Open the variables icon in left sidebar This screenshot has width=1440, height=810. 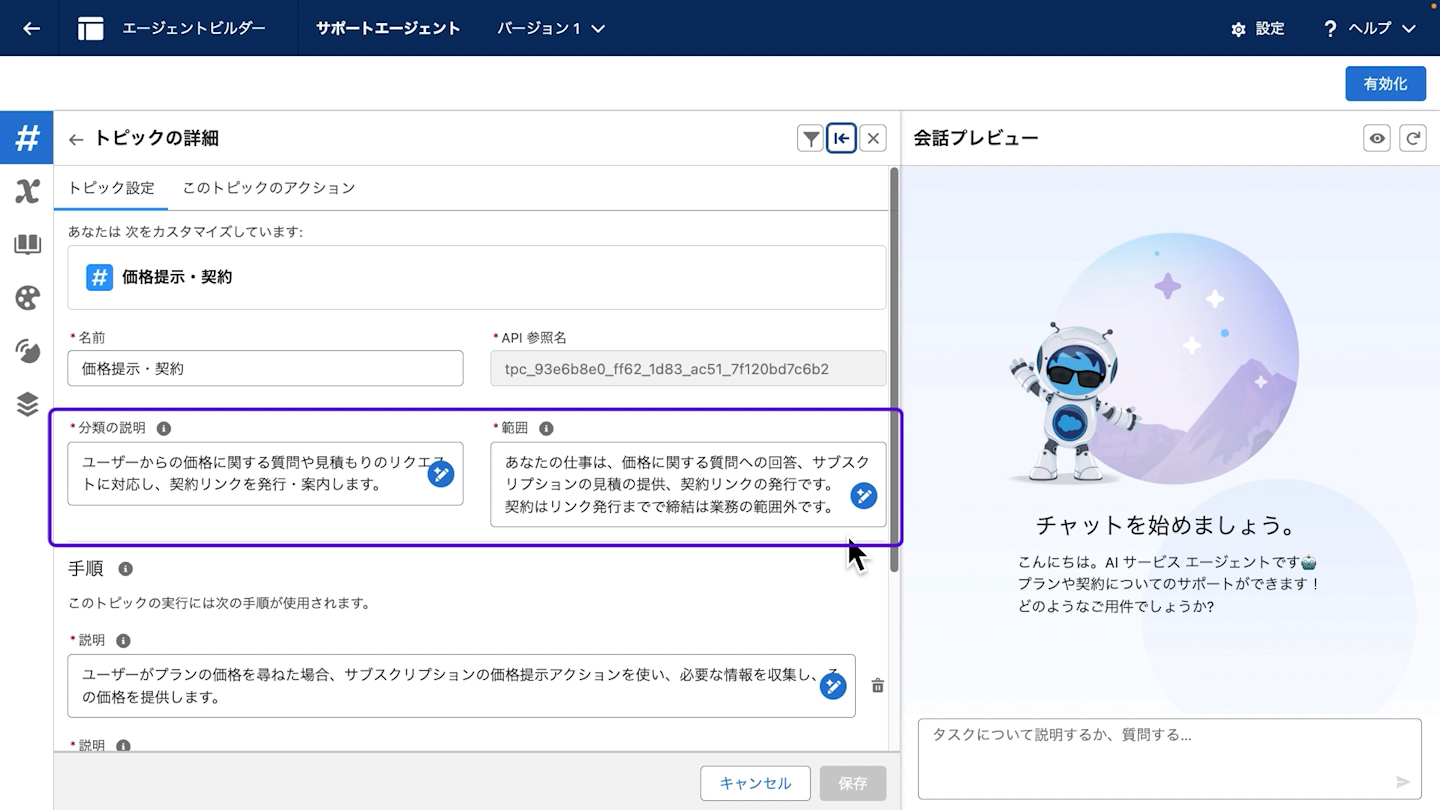[x=27, y=191]
